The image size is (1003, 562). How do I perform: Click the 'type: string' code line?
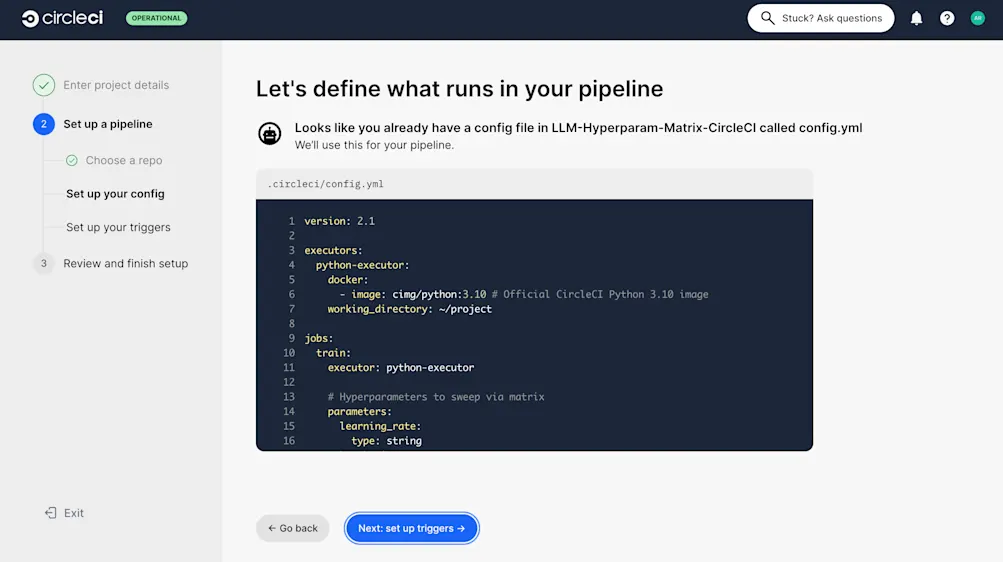[x=386, y=441]
